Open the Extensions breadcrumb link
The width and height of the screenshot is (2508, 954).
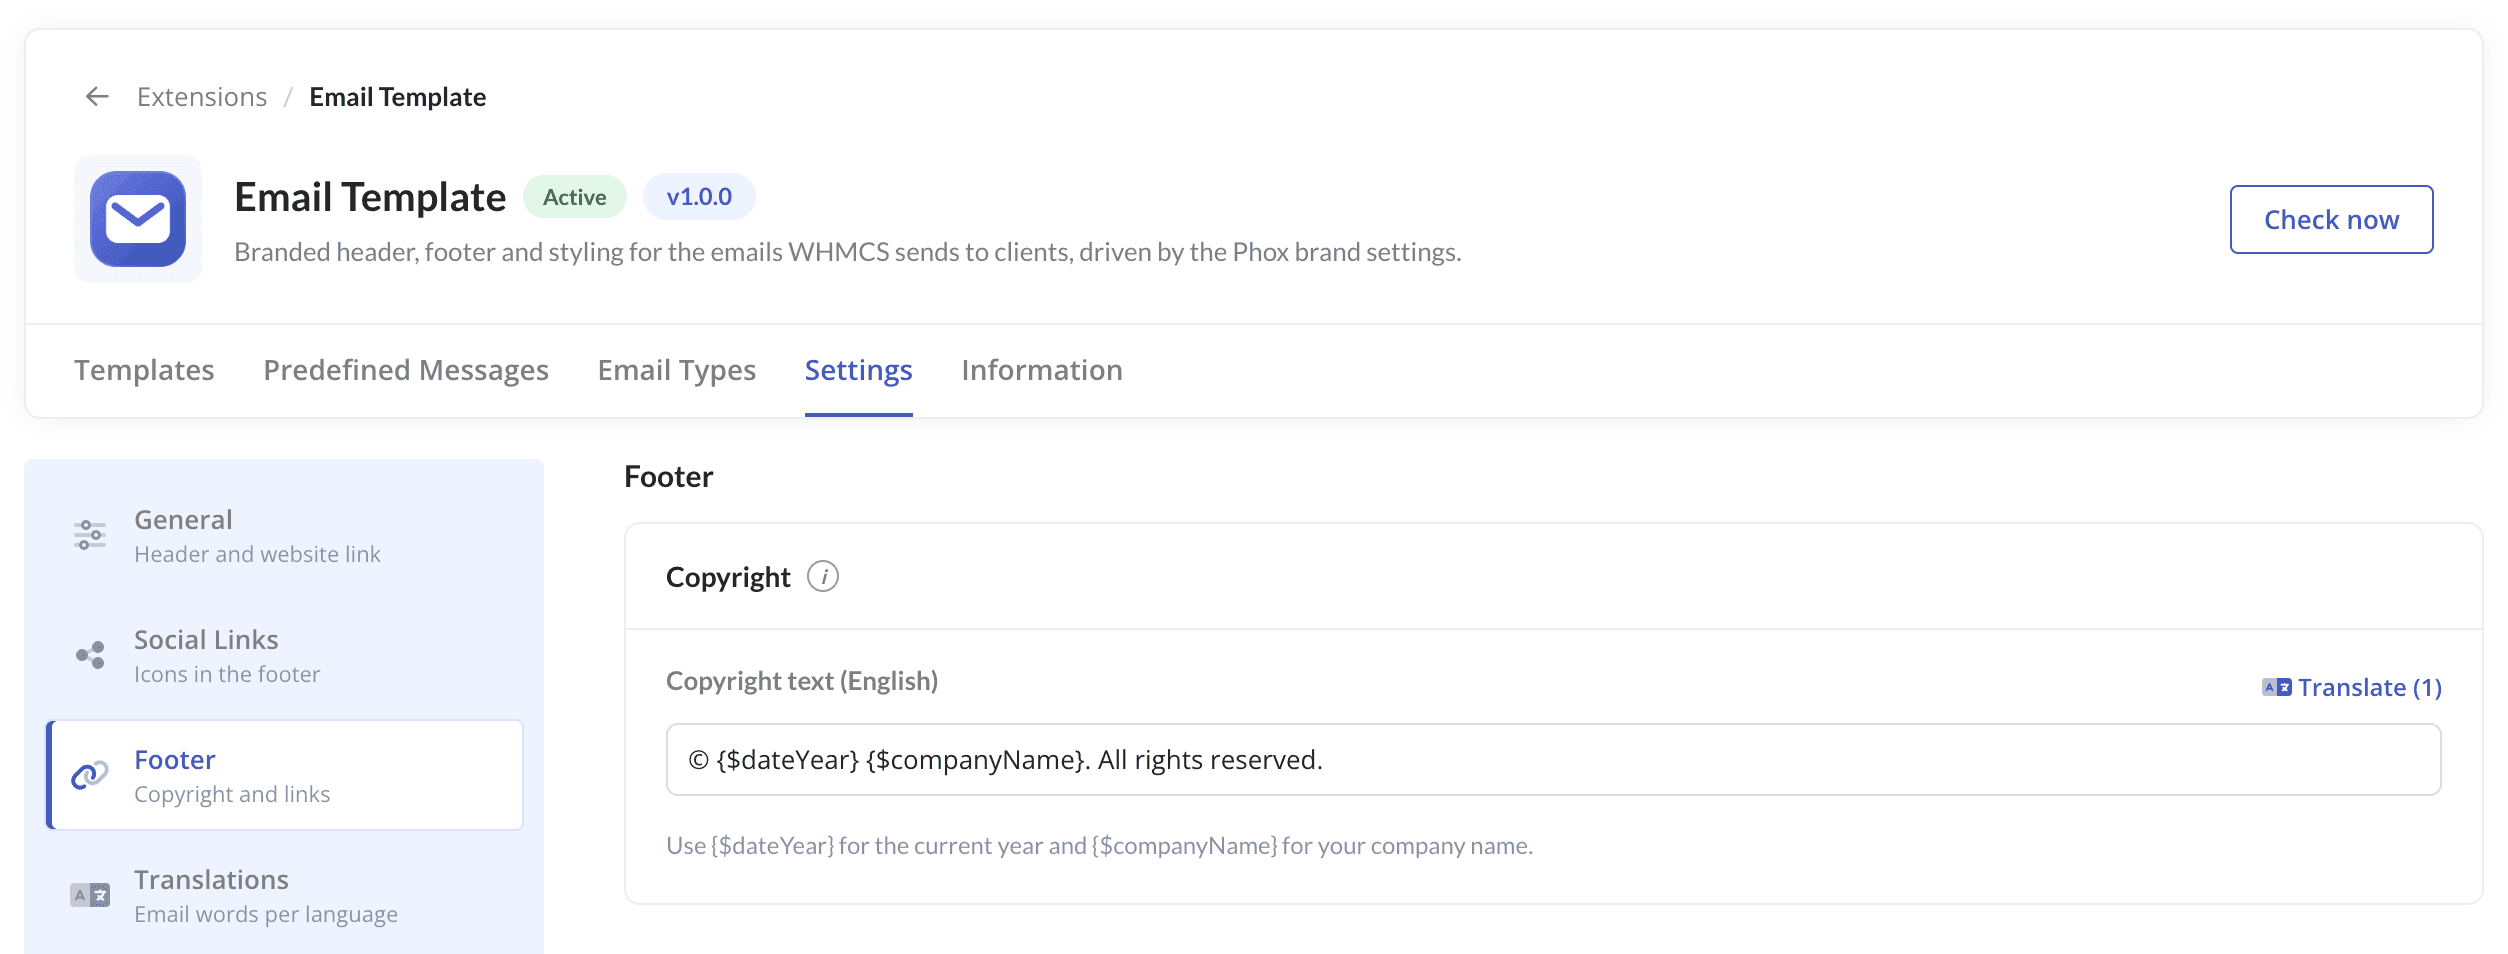coord(202,97)
